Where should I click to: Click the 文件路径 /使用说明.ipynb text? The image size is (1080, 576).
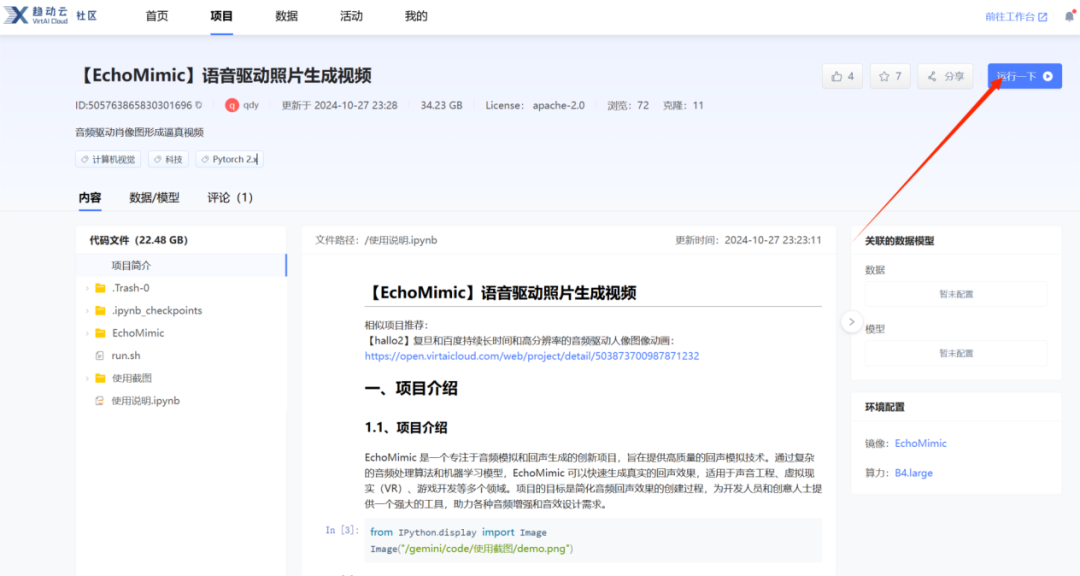(376, 240)
